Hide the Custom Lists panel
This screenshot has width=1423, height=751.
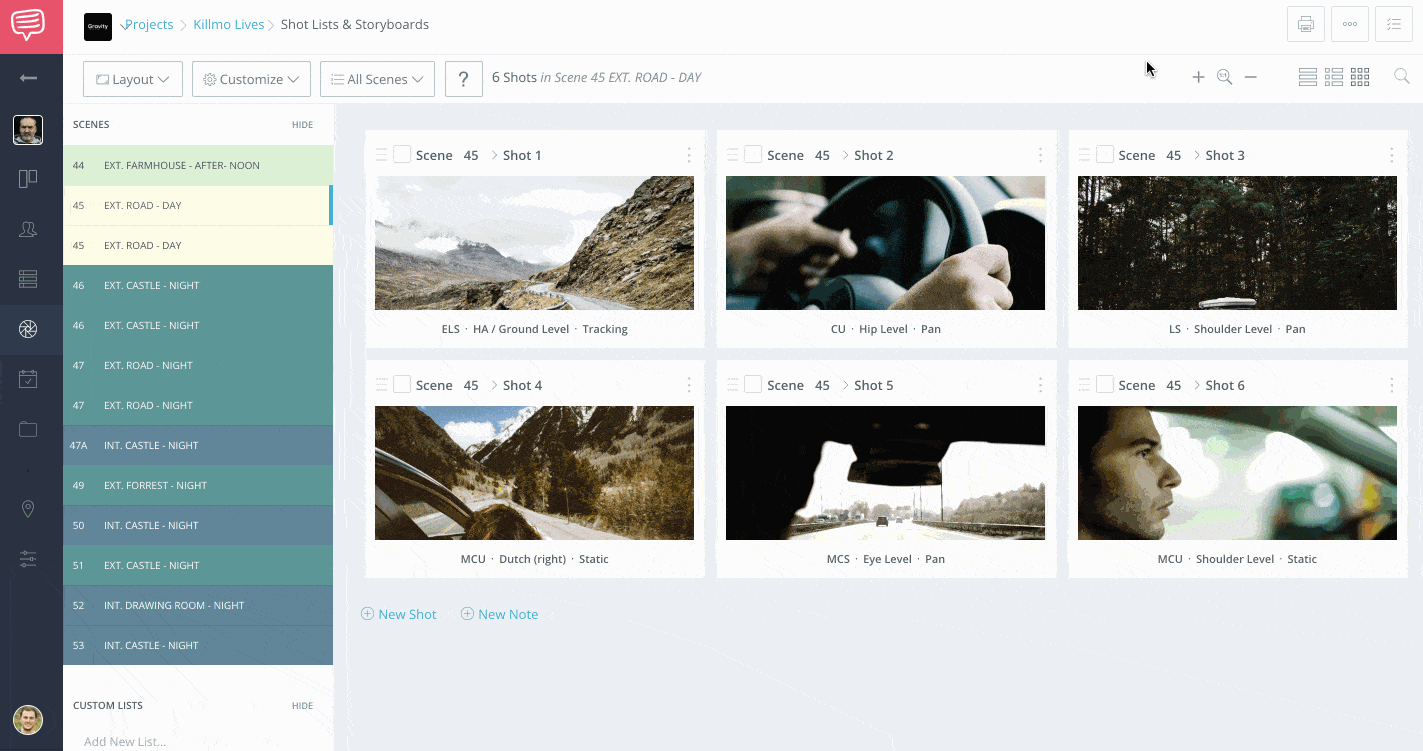[x=302, y=706]
